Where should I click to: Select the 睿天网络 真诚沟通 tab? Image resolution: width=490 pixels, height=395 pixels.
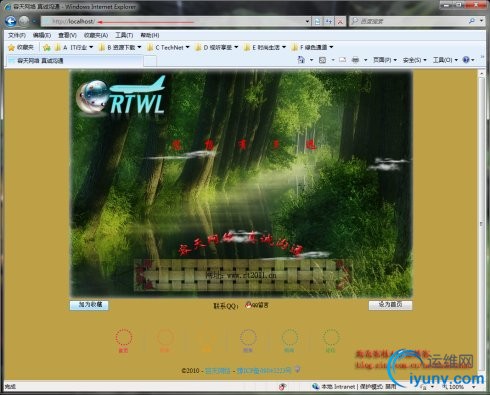click(75, 61)
